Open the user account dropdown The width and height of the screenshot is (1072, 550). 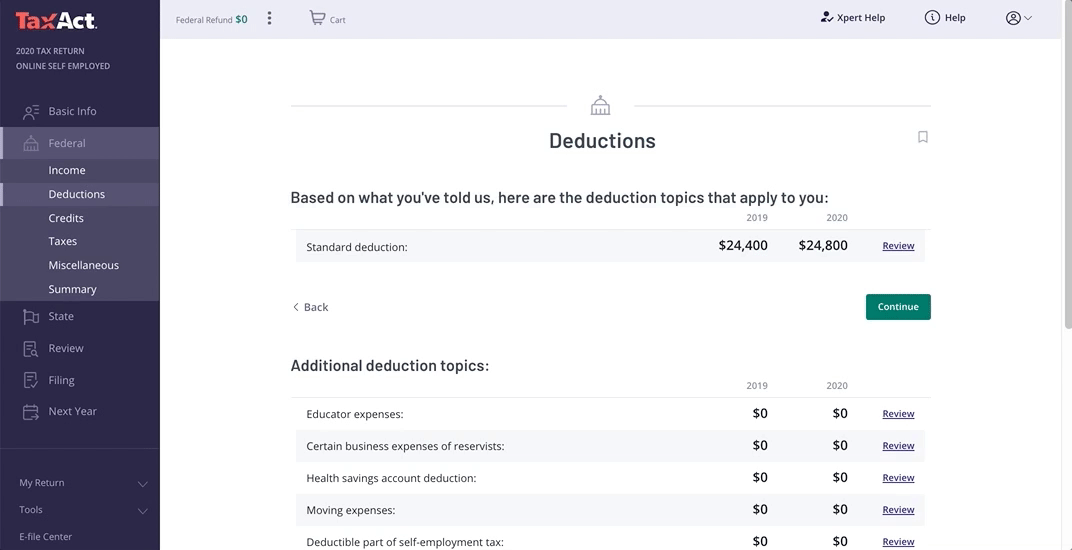[x=1019, y=18]
